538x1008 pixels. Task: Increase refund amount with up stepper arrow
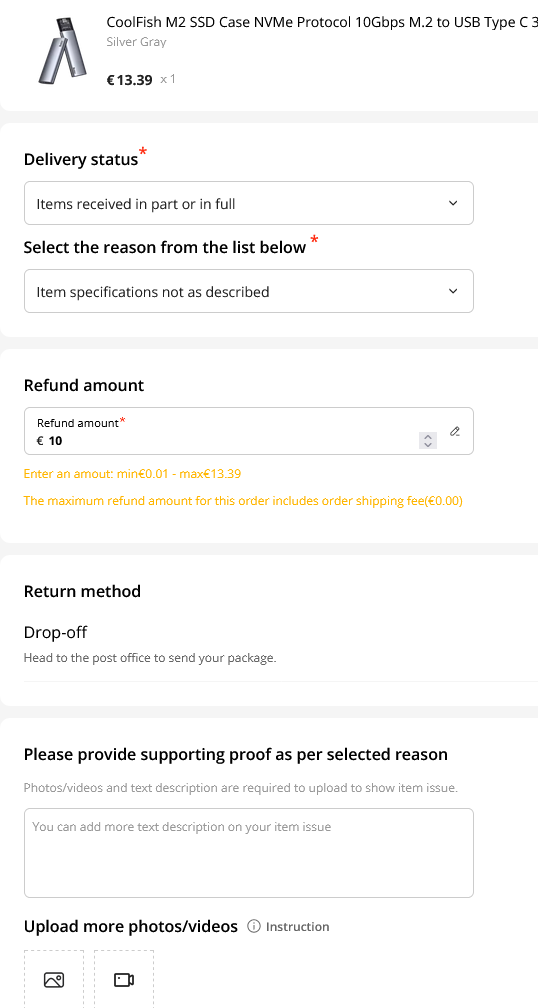tap(428, 436)
